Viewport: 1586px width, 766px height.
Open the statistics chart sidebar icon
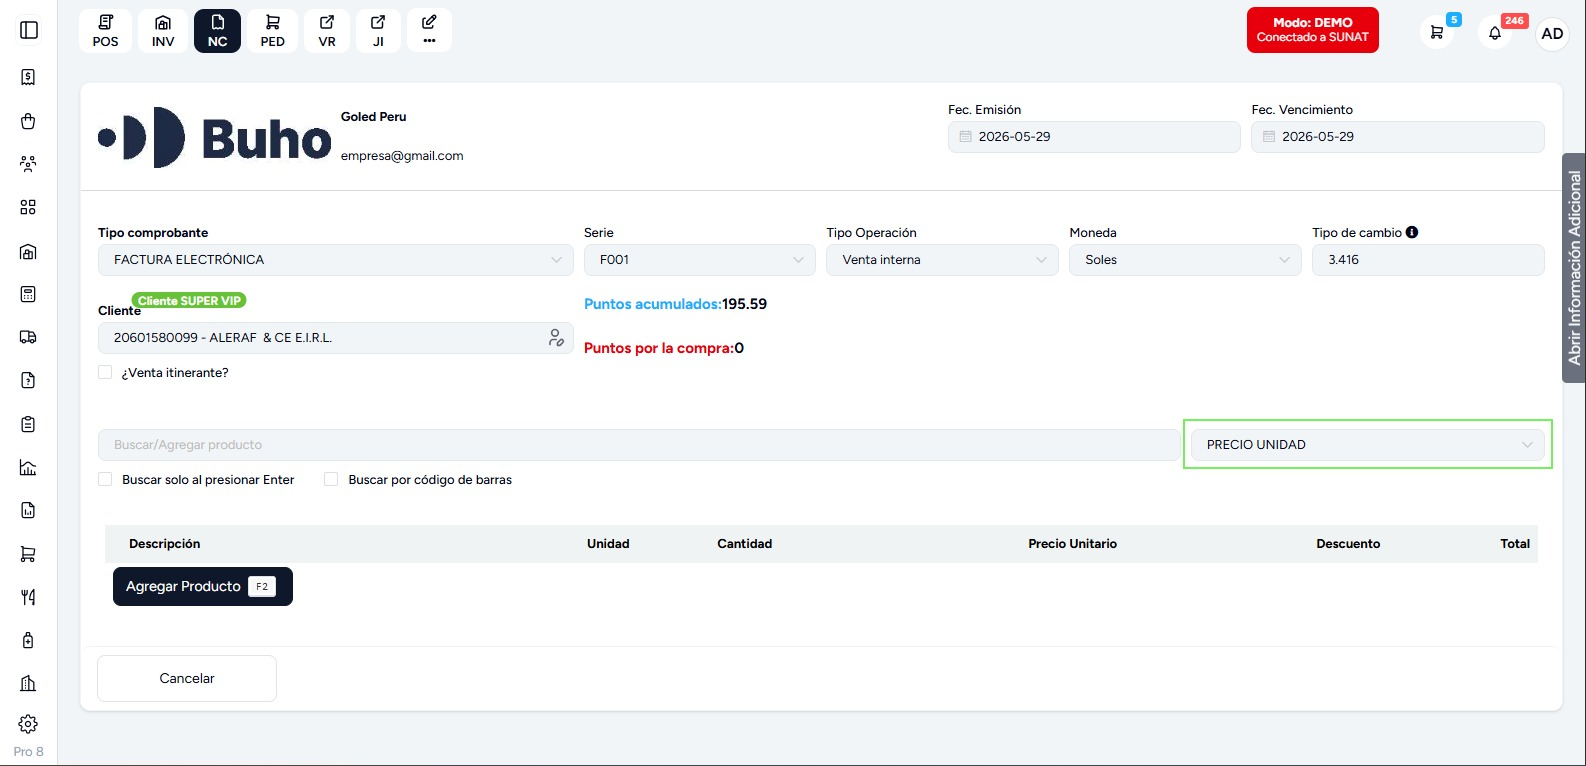(28, 467)
